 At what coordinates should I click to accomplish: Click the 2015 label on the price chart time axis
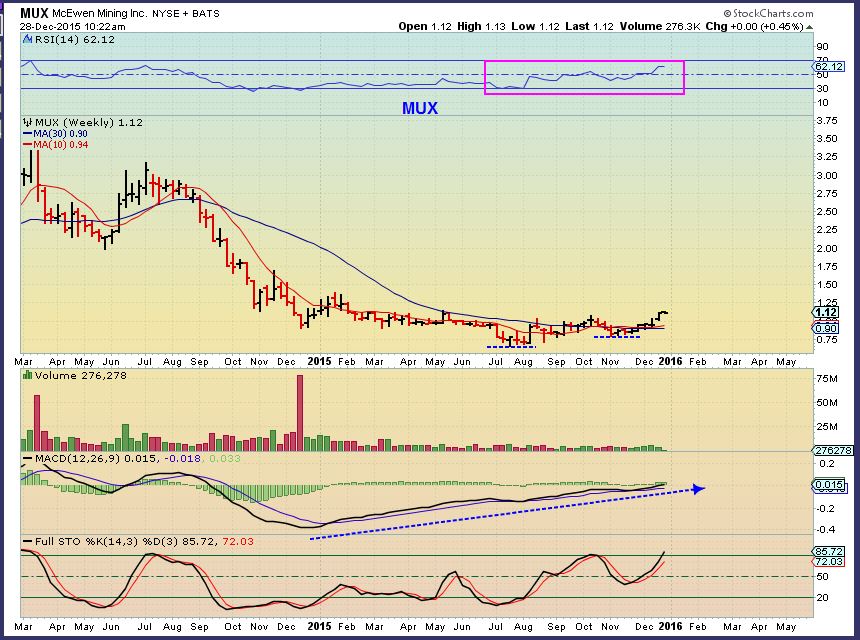click(x=319, y=361)
